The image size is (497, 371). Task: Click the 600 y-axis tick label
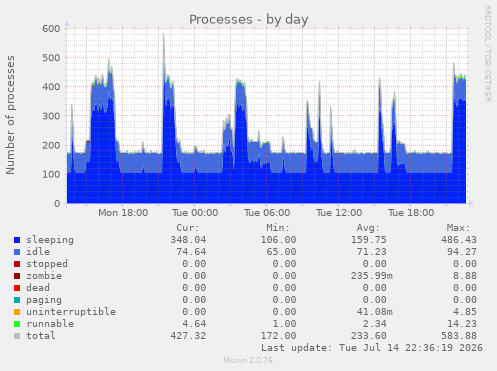(x=51, y=29)
